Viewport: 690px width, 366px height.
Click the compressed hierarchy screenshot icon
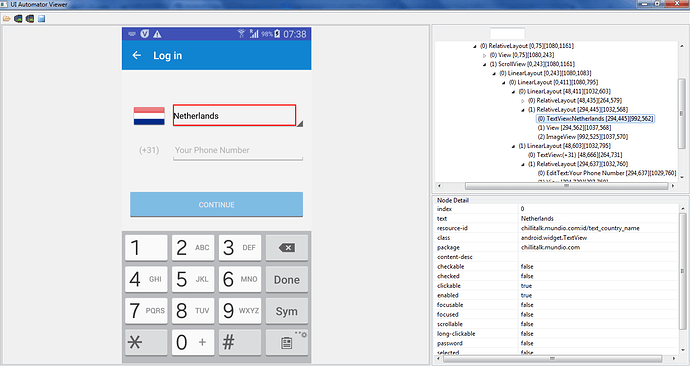(x=29, y=18)
